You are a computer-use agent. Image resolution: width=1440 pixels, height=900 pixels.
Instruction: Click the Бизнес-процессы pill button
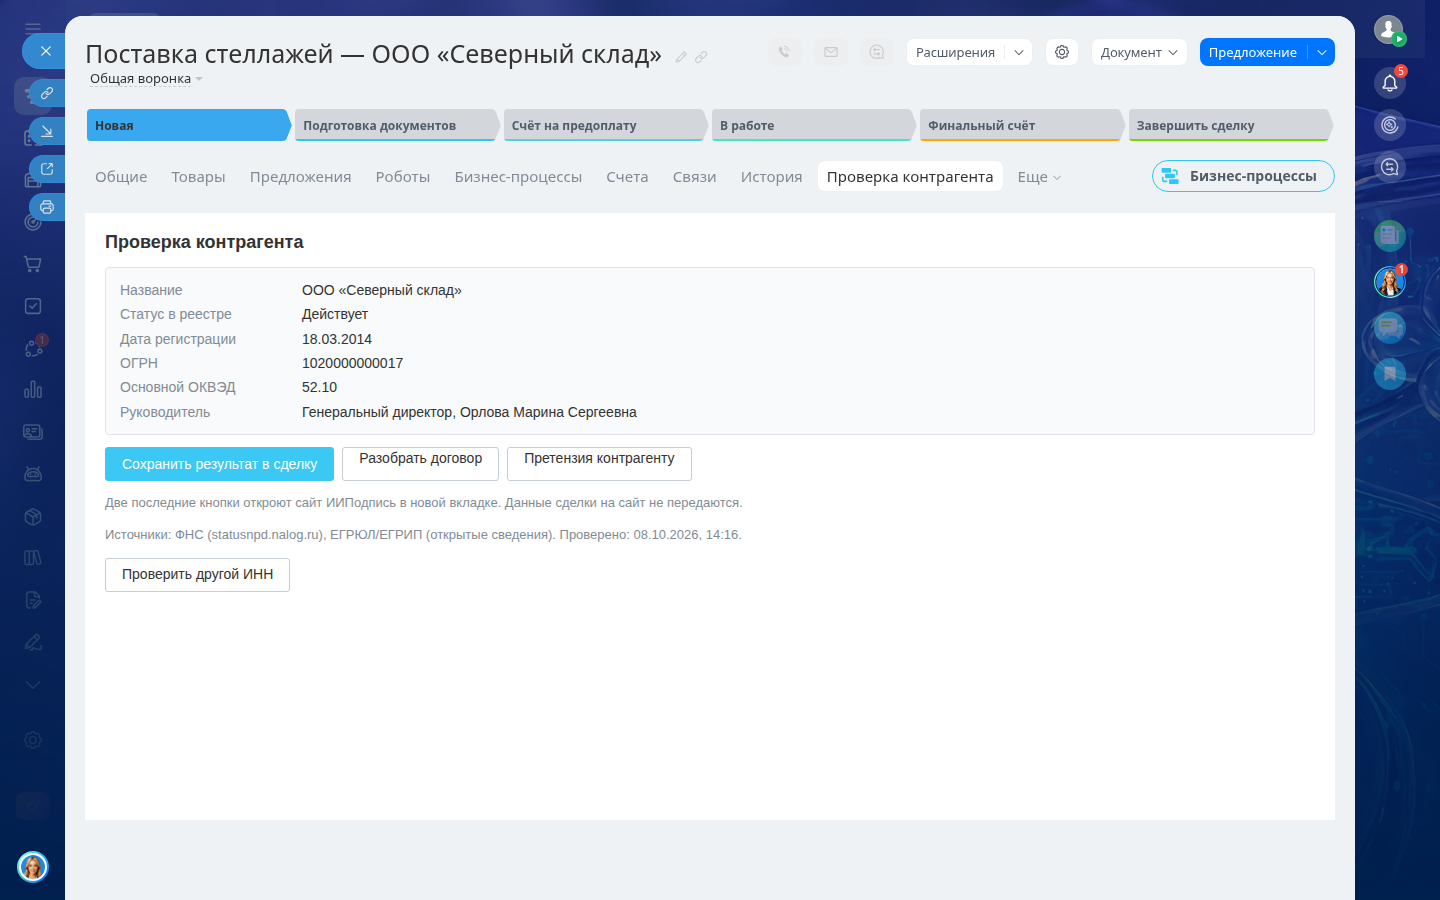pyautogui.click(x=1243, y=176)
